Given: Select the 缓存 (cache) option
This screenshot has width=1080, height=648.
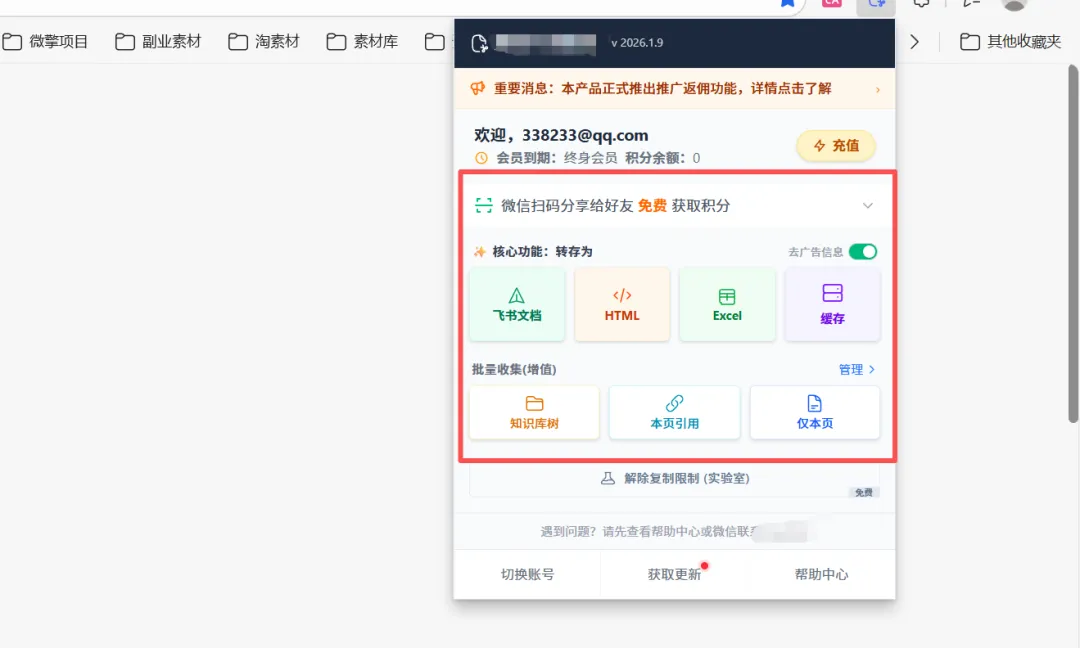Looking at the screenshot, I should point(832,304).
